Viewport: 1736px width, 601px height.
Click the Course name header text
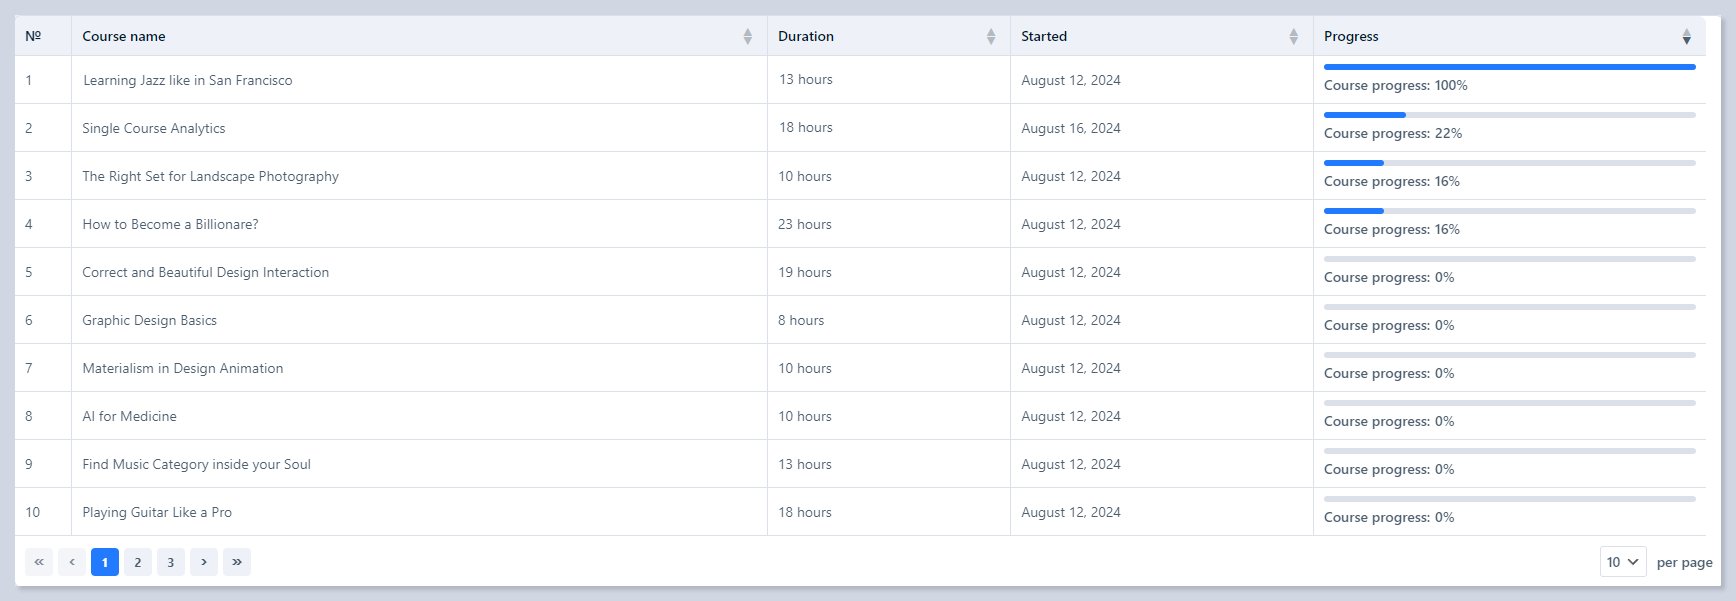[124, 36]
